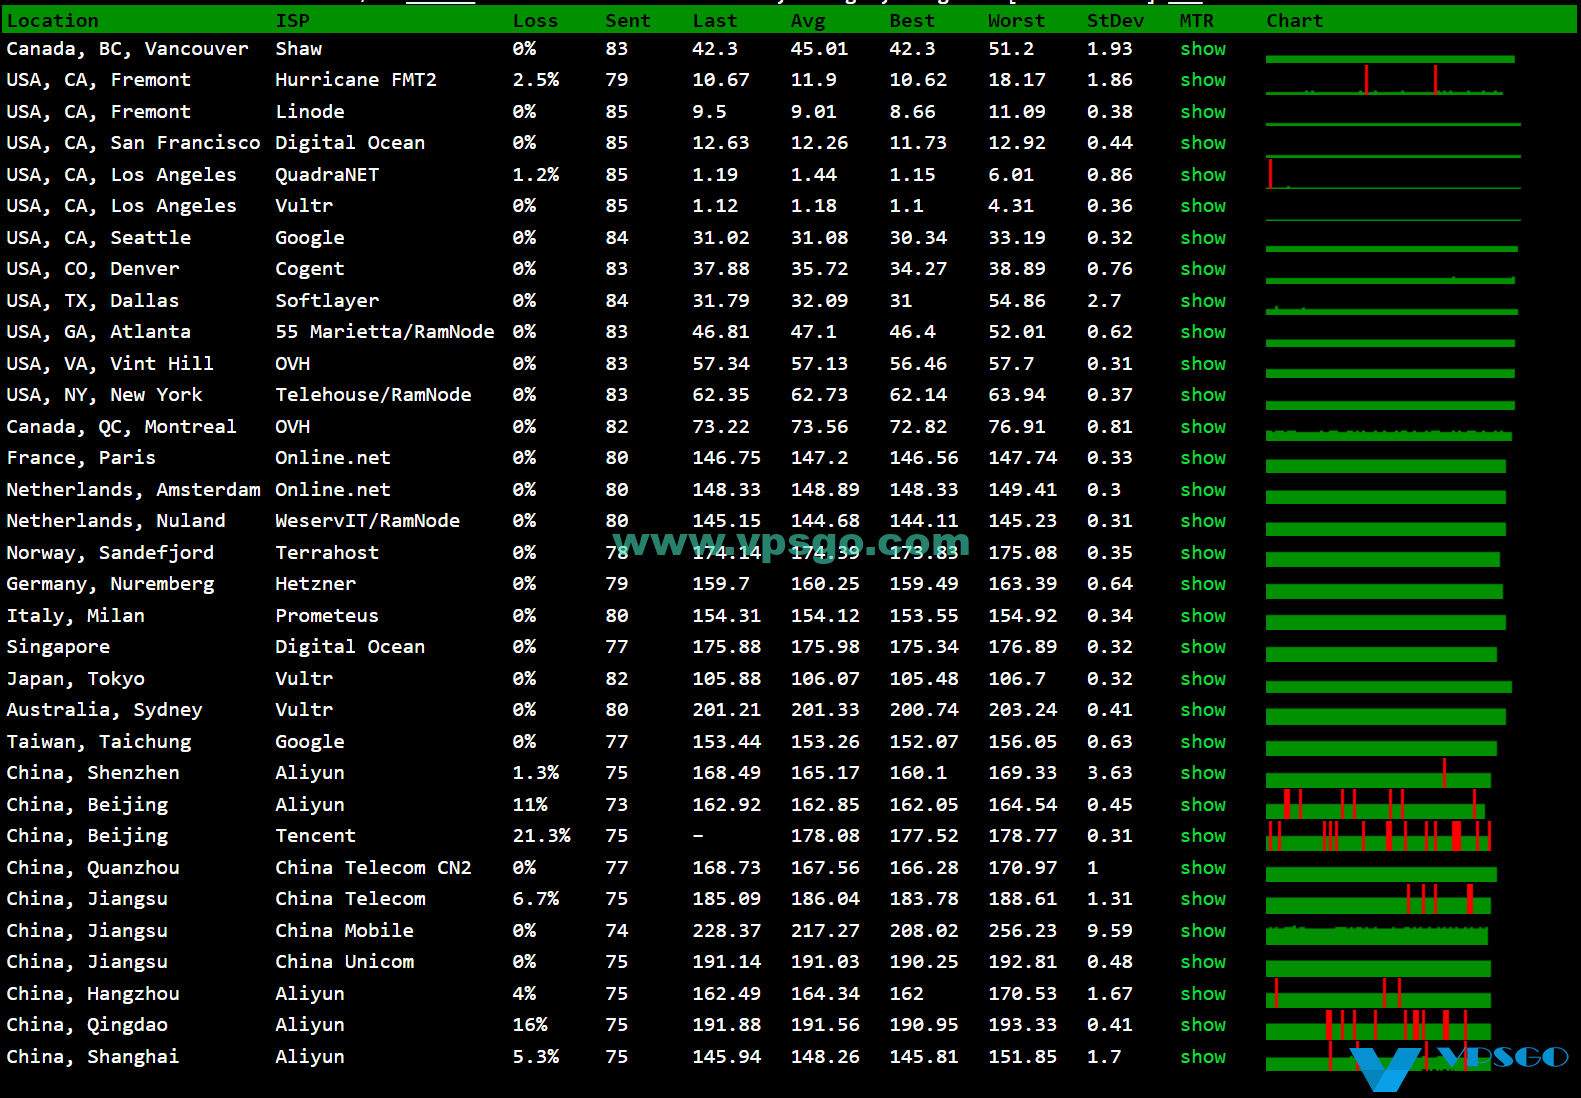The height and width of the screenshot is (1098, 1581).
Task: Click the Sent column header
Action: (x=628, y=21)
